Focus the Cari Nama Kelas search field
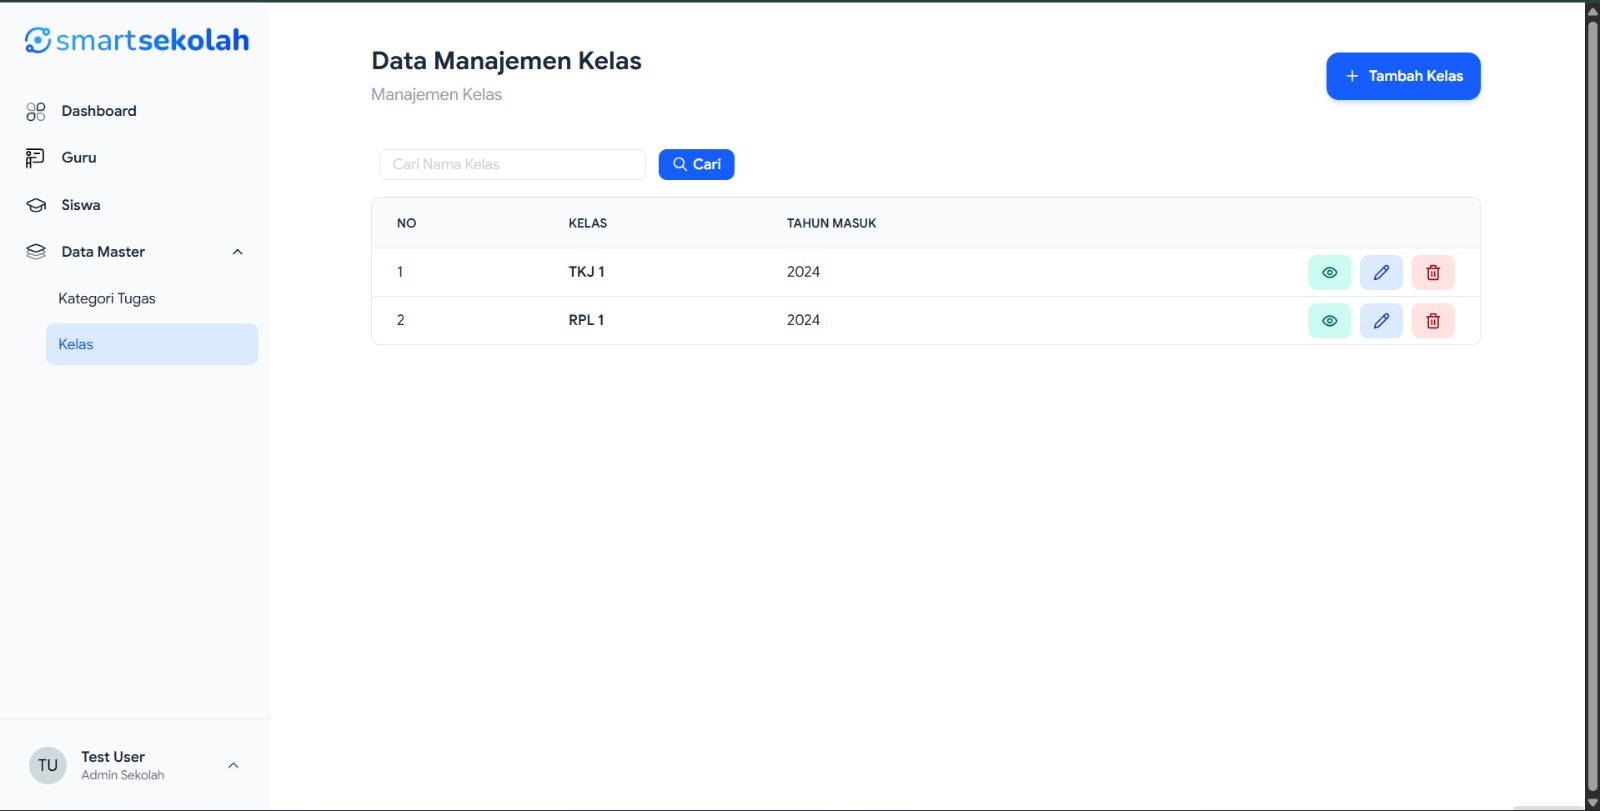 (x=512, y=165)
